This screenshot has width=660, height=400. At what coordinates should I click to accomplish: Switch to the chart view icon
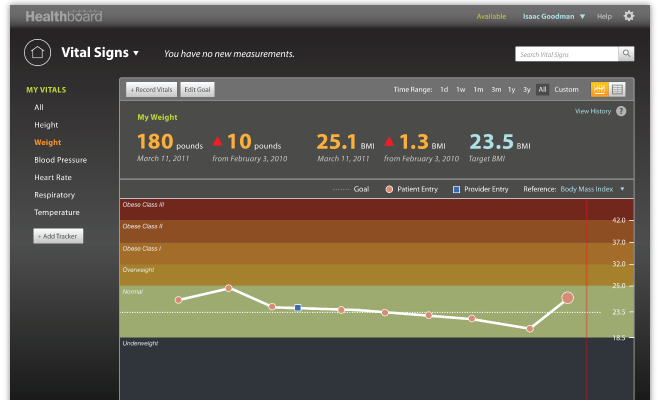[600, 90]
